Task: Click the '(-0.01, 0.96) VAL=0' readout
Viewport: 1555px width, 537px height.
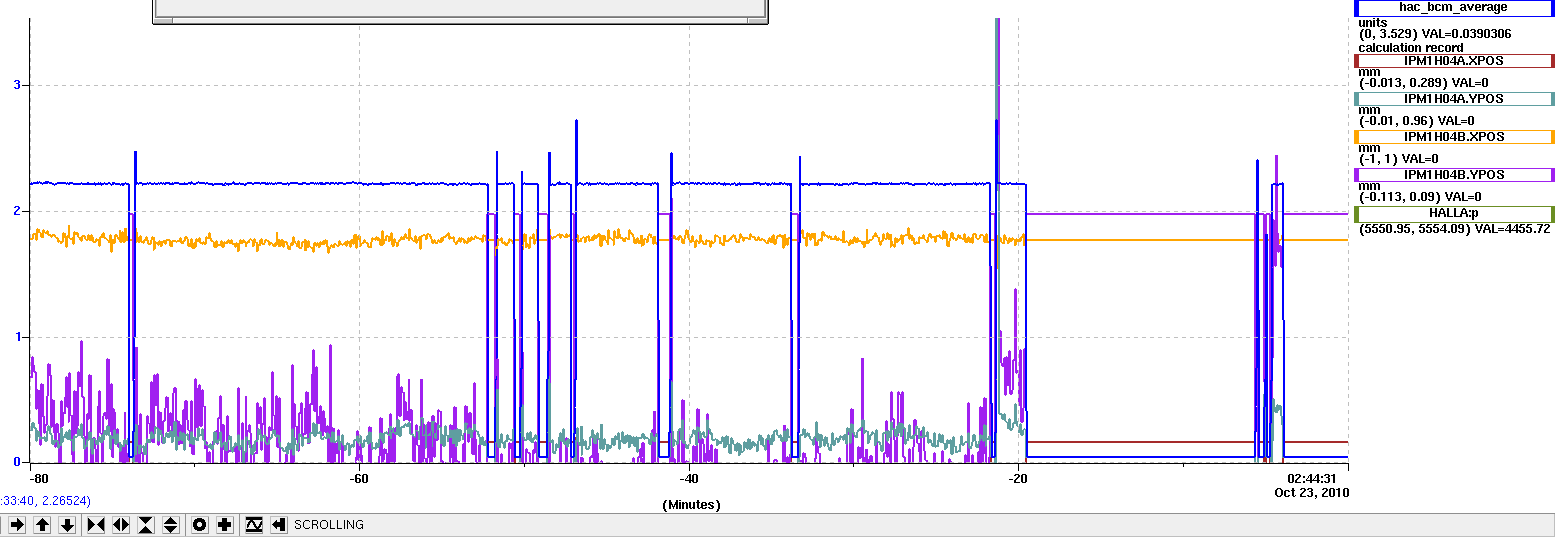Action: tap(1418, 121)
